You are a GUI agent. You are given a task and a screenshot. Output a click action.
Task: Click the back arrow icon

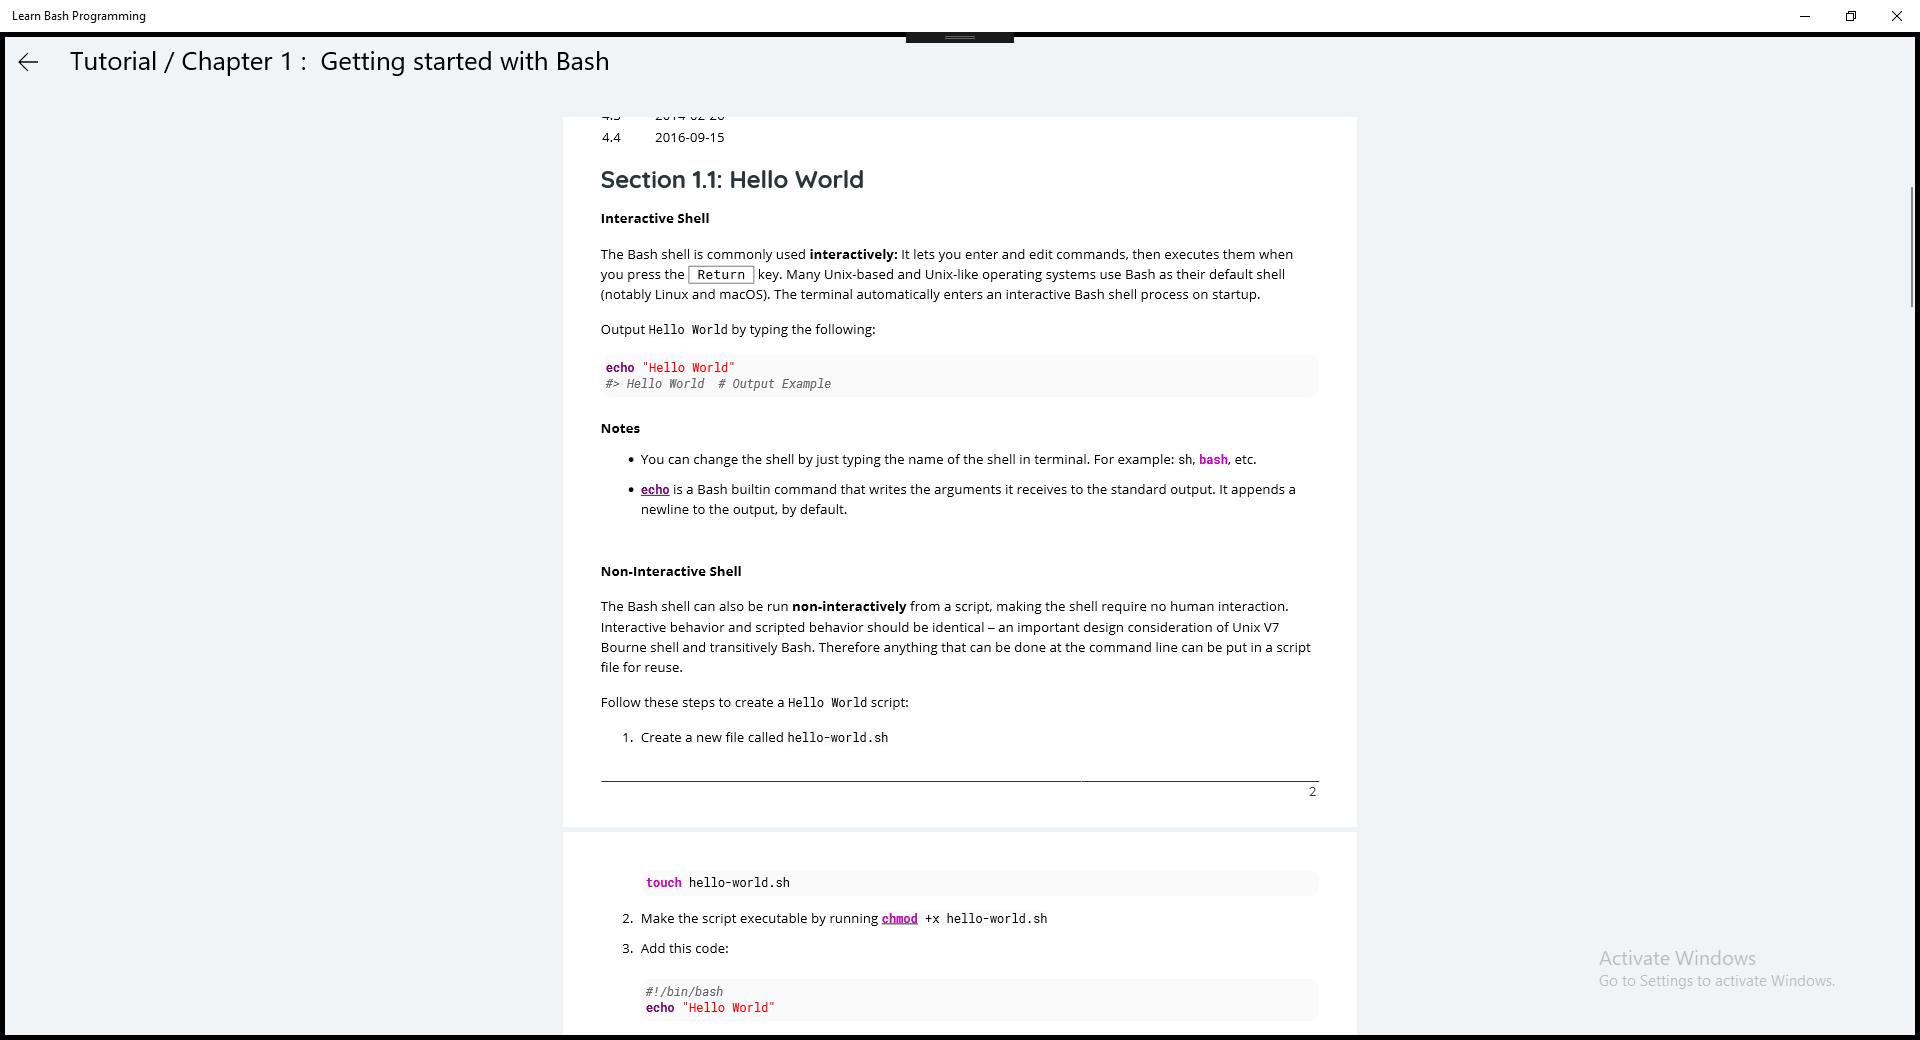pyautogui.click(x=28, y=62)
